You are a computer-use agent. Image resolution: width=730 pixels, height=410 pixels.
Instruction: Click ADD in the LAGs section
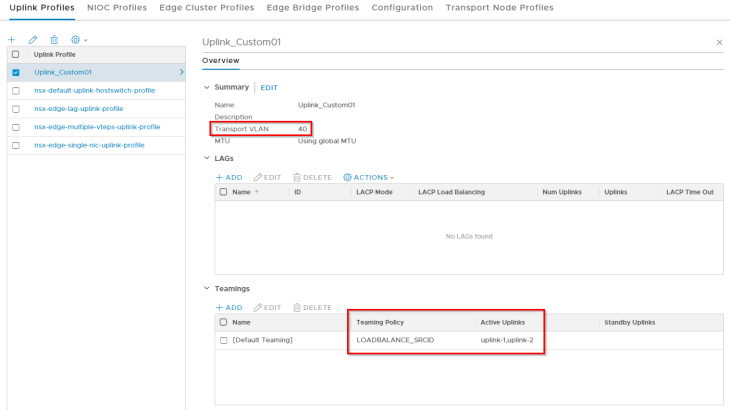229,177
